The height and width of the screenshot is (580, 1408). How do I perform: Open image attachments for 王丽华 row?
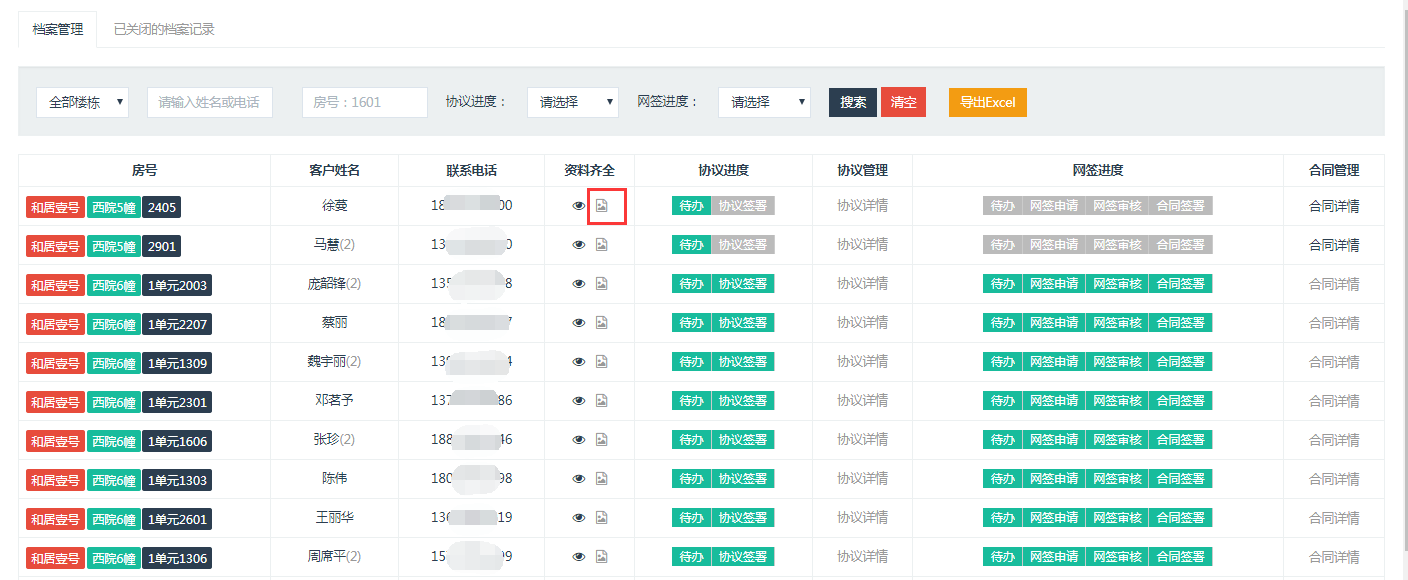[x=602, y=518]
